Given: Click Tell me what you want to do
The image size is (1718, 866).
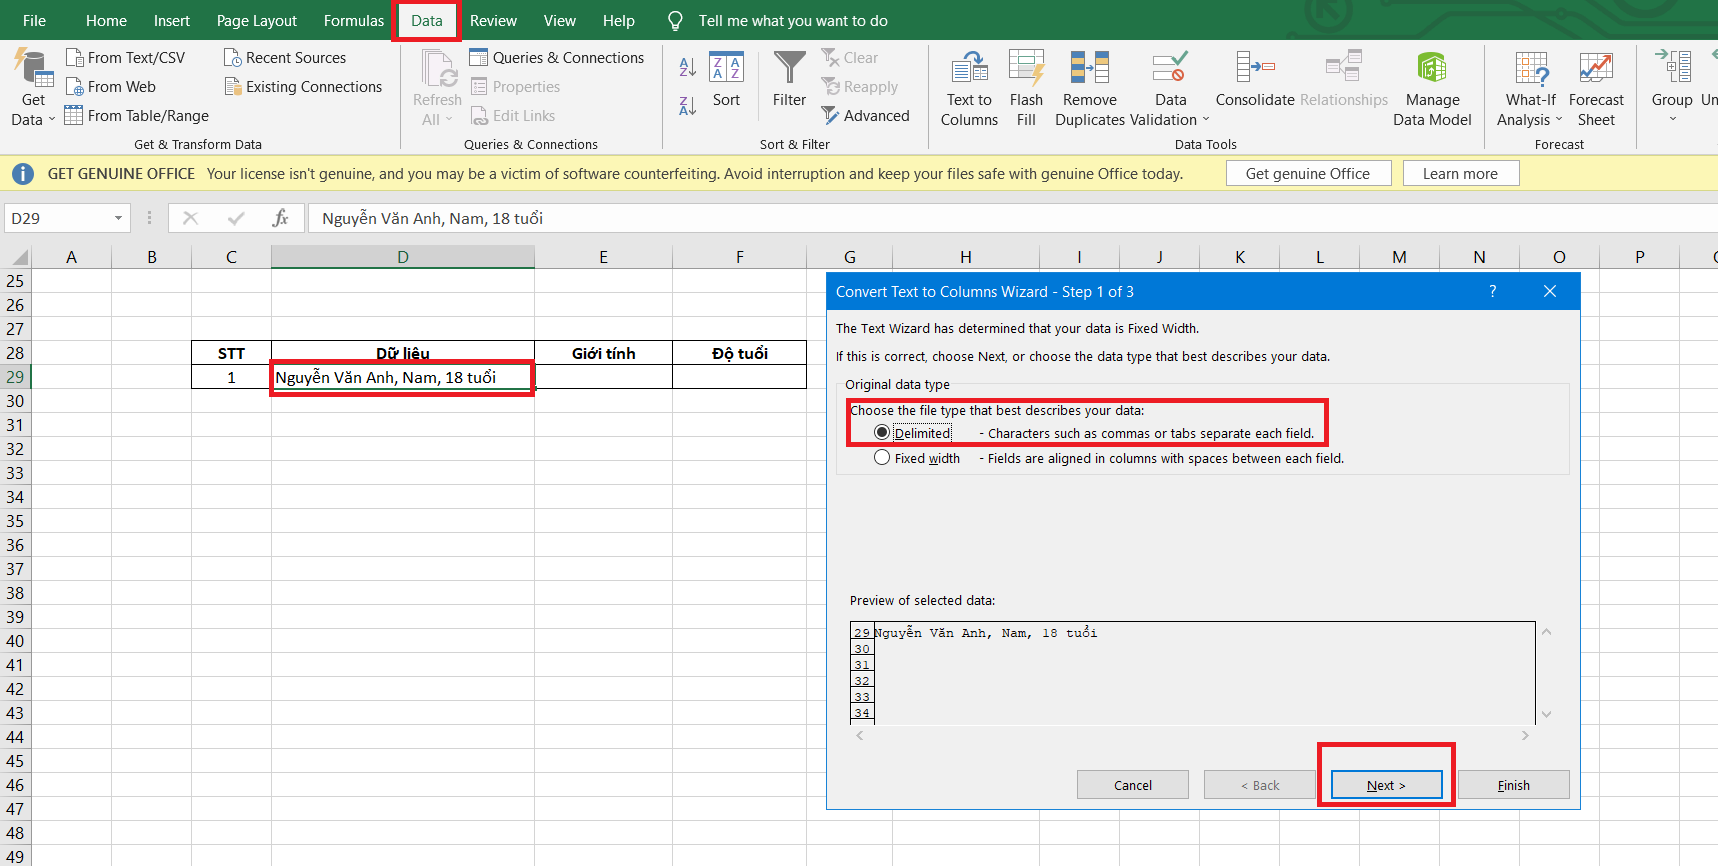Looking at the screenshot, I should click(x=793, y=21).
